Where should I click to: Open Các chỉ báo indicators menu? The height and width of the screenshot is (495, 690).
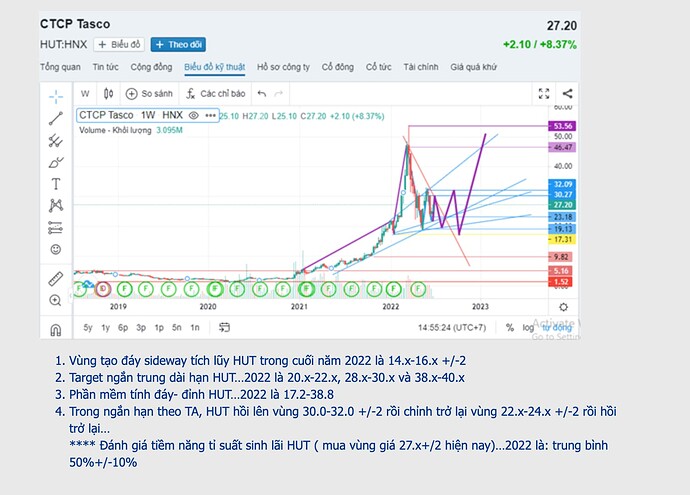point(215,94)
